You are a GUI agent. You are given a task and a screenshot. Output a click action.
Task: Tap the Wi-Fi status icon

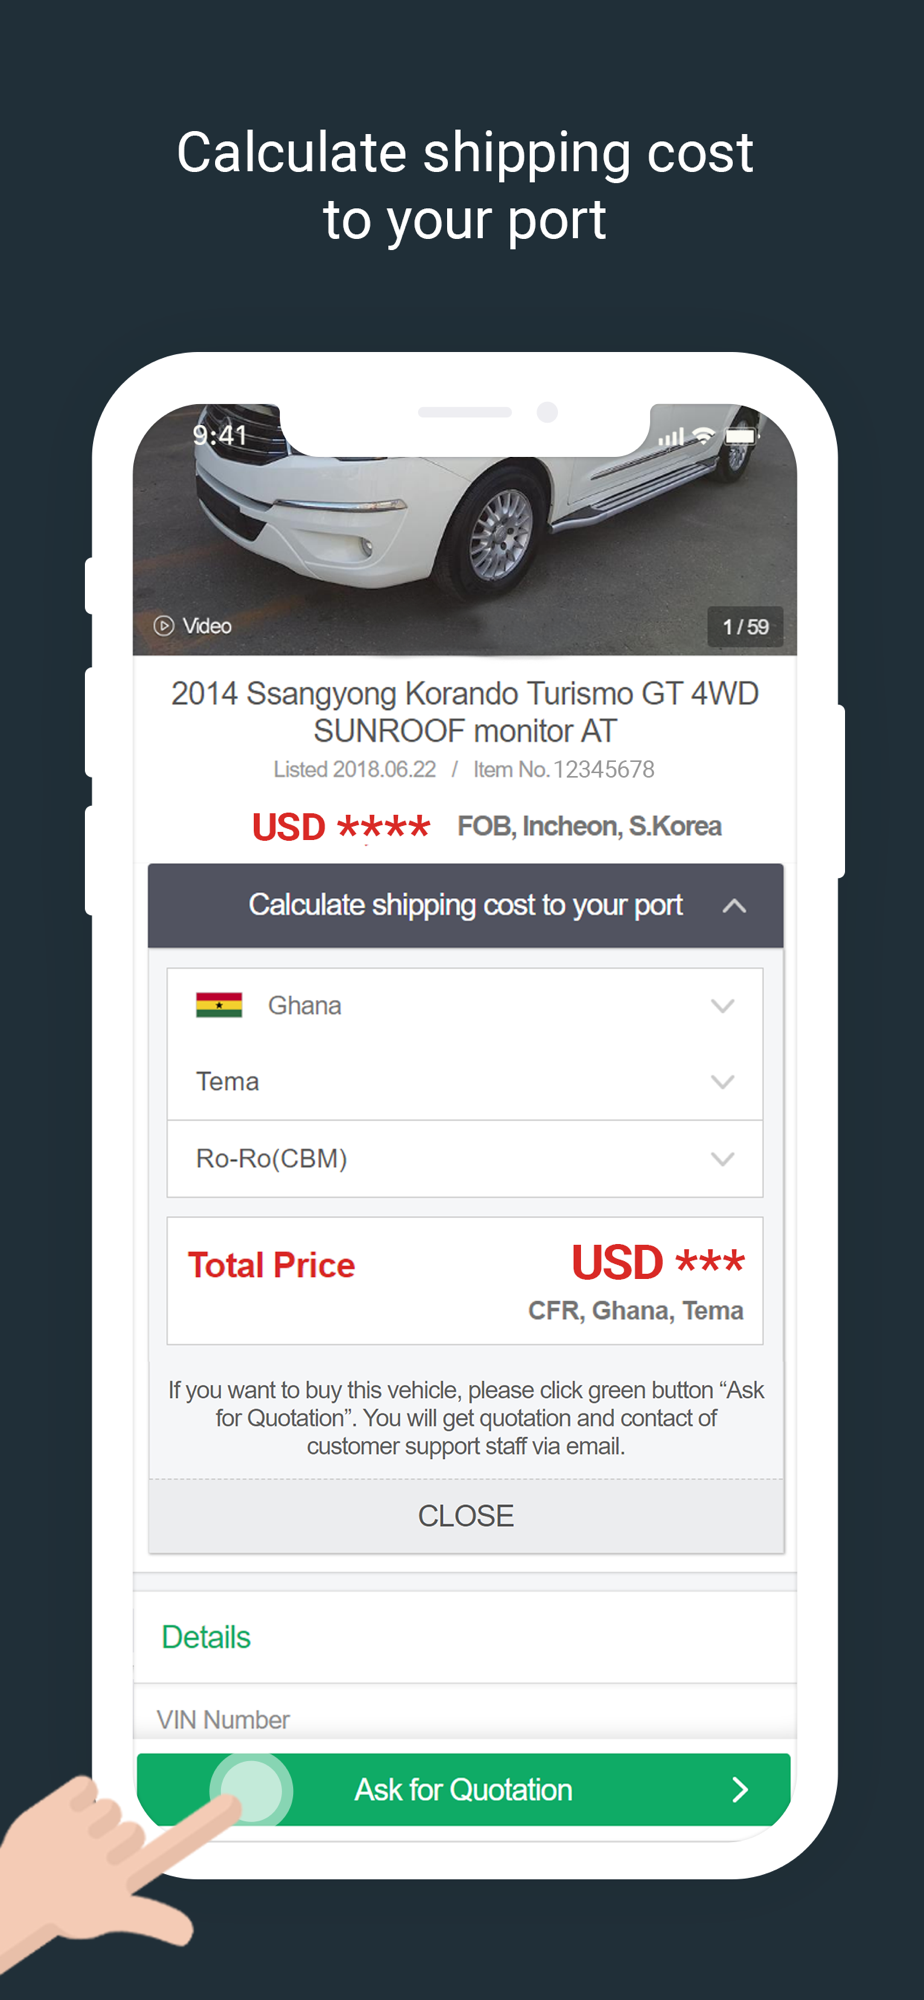[704, 435]
